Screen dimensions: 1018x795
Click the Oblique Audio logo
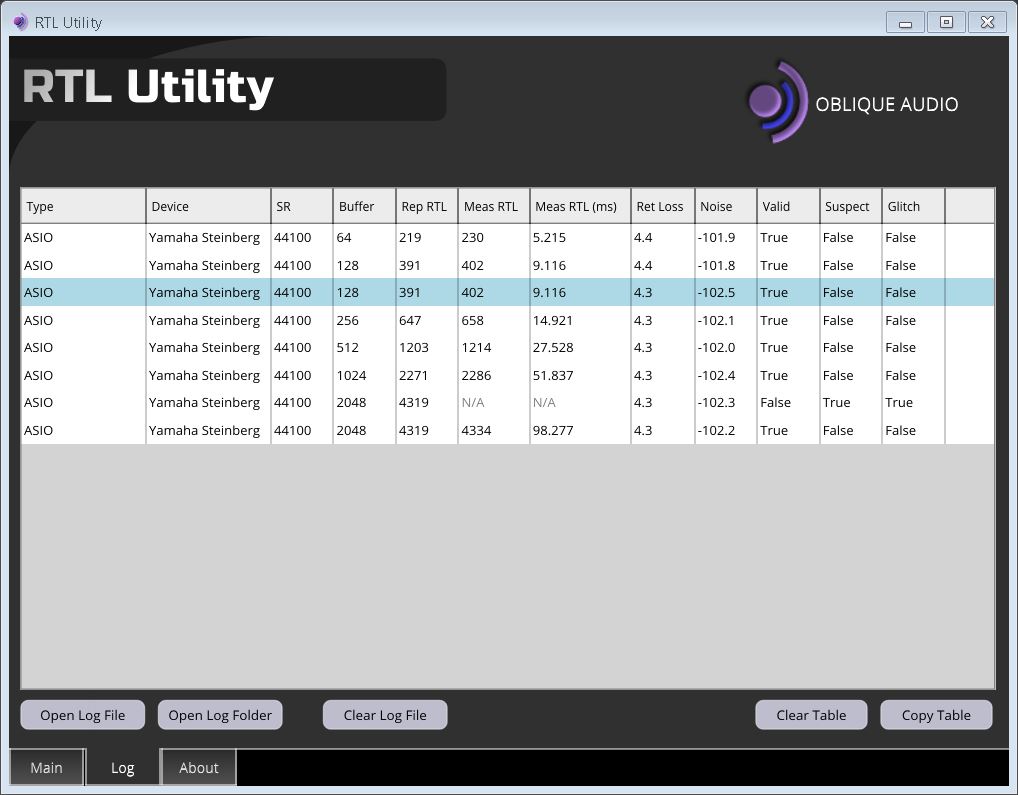pos(852,103)
